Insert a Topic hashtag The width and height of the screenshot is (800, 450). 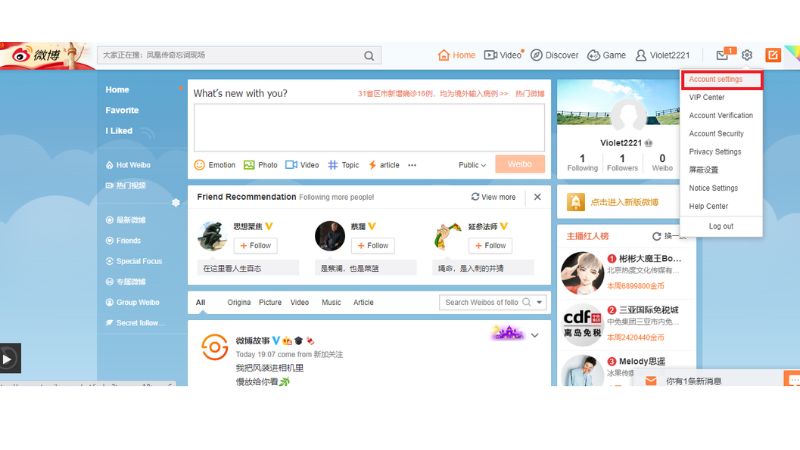coord(343,165)
